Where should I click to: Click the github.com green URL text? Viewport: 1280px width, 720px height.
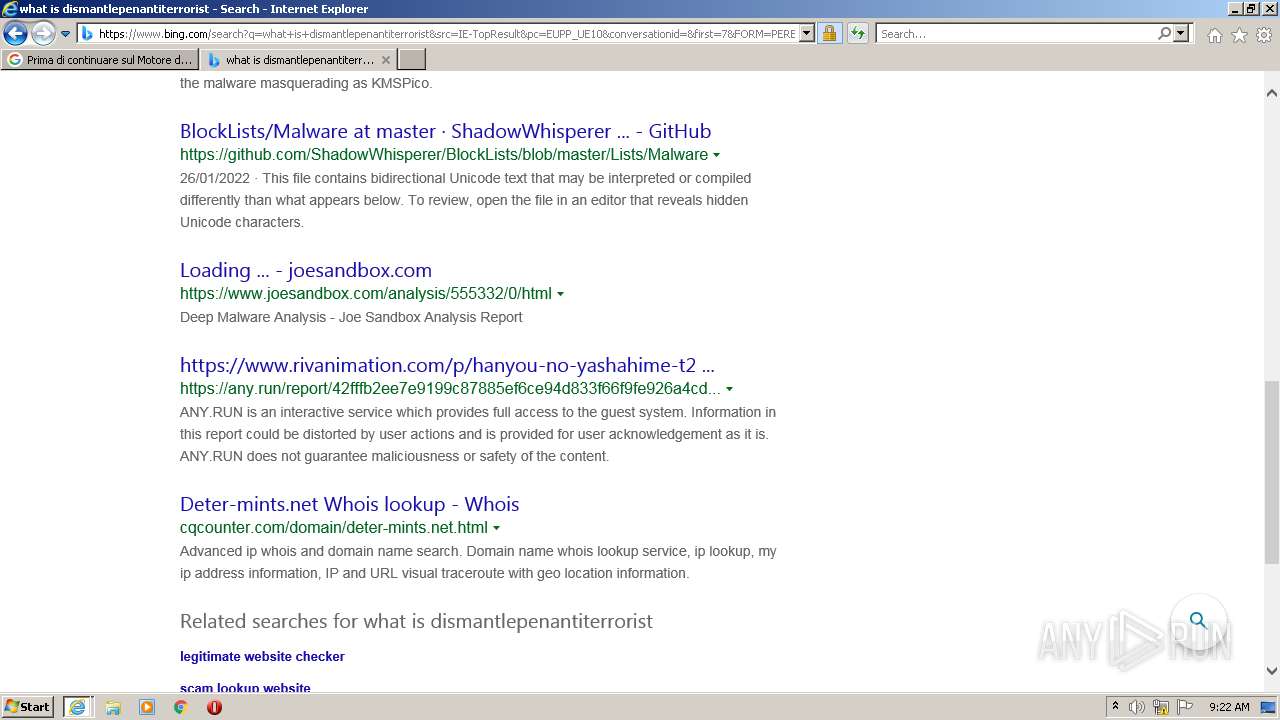(444, 155)
